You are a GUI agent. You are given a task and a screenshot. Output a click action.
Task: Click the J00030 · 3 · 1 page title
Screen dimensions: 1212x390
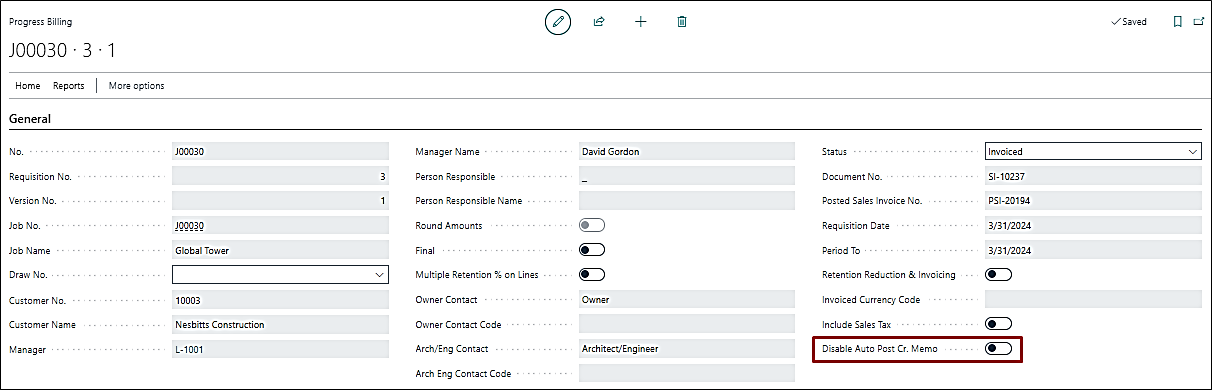click(x=63, y=50)
